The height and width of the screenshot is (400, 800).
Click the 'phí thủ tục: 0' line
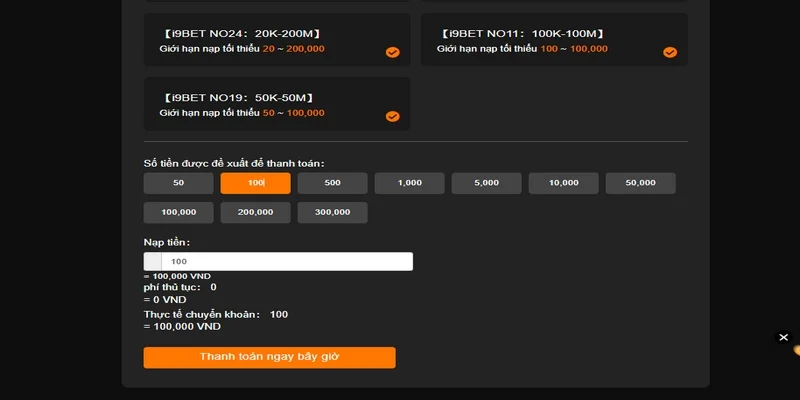tap(180, 287)
